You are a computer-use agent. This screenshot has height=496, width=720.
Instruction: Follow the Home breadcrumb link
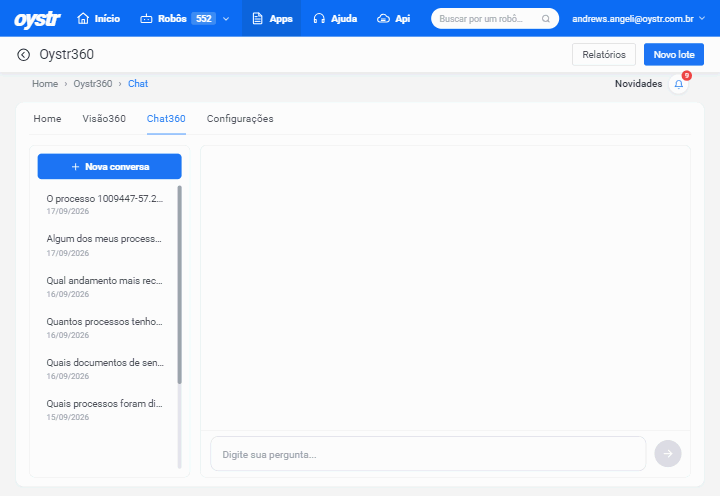(x=45, y=84)
